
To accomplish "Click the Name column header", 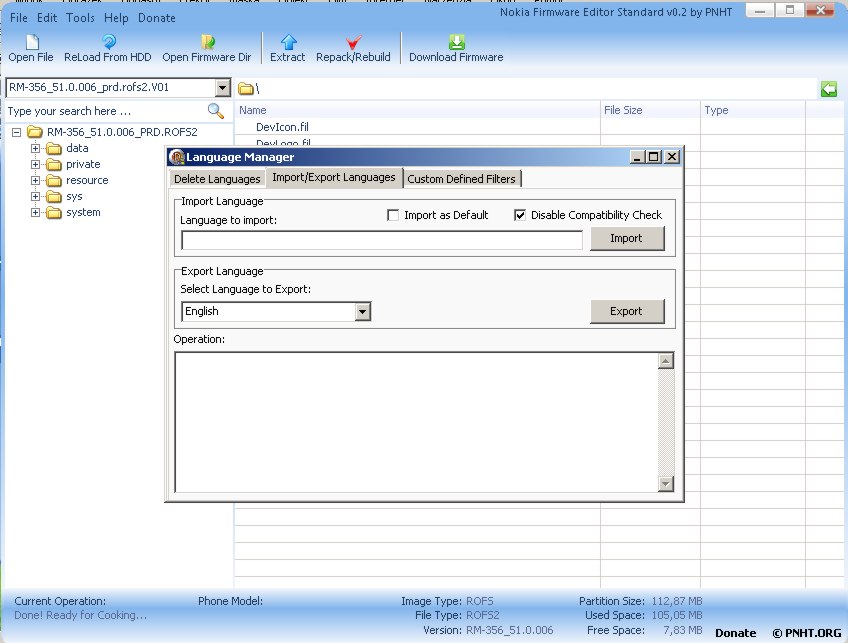I will coord(417,110).
